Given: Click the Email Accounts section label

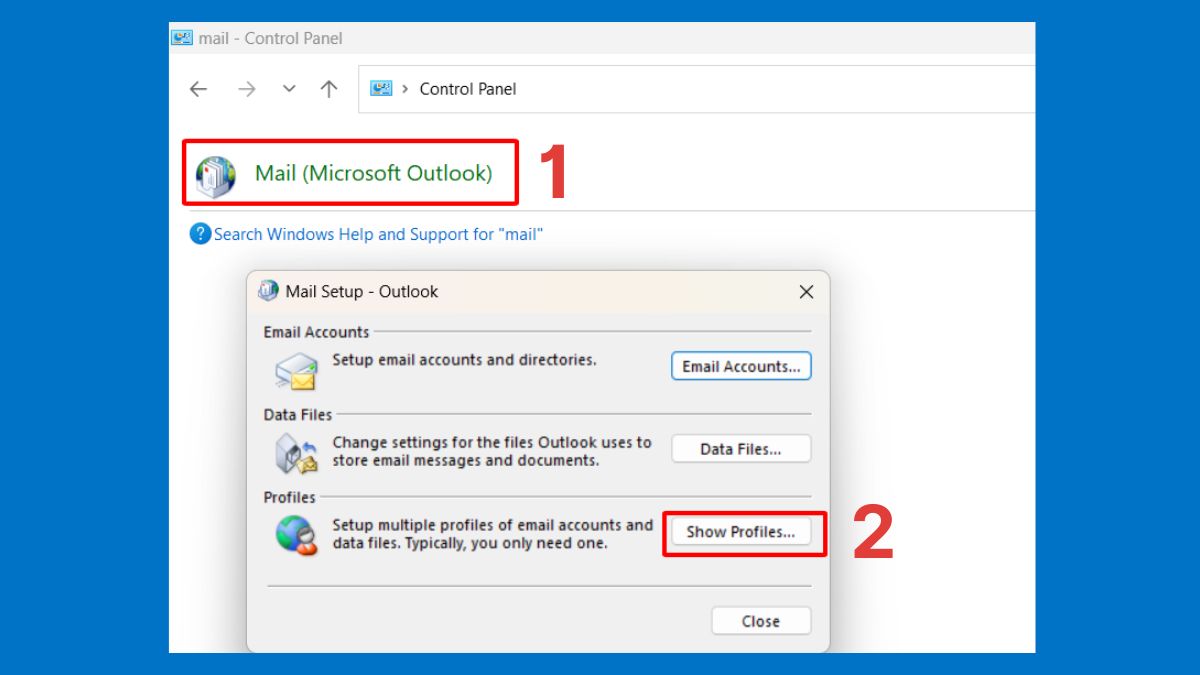Looking at the screenshot, I should (x=316, y=332).
